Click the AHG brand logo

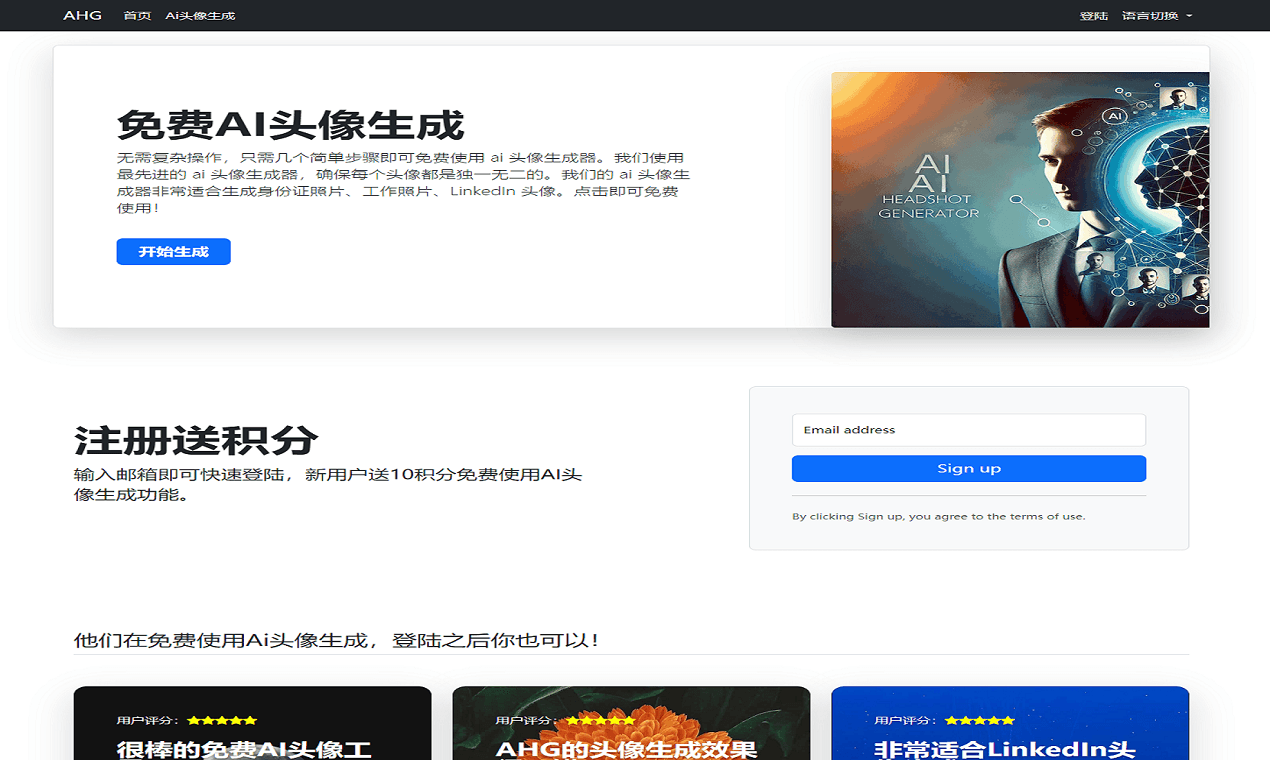coord(82,15)
